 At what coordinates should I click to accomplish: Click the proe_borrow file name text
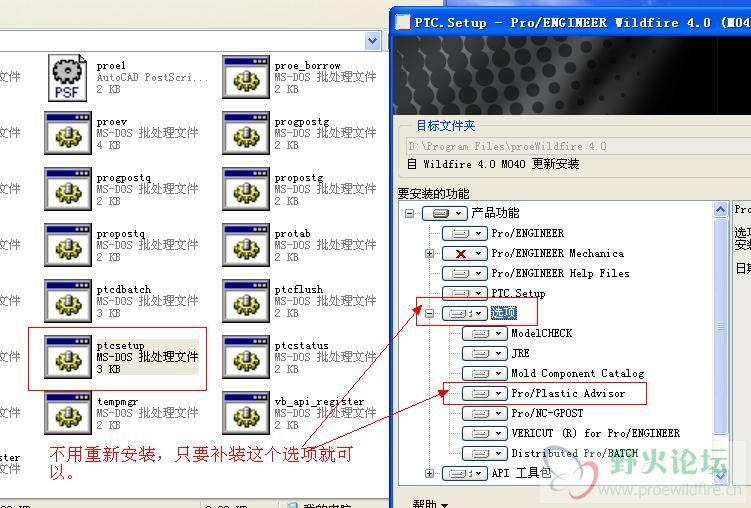coord(307,66)
